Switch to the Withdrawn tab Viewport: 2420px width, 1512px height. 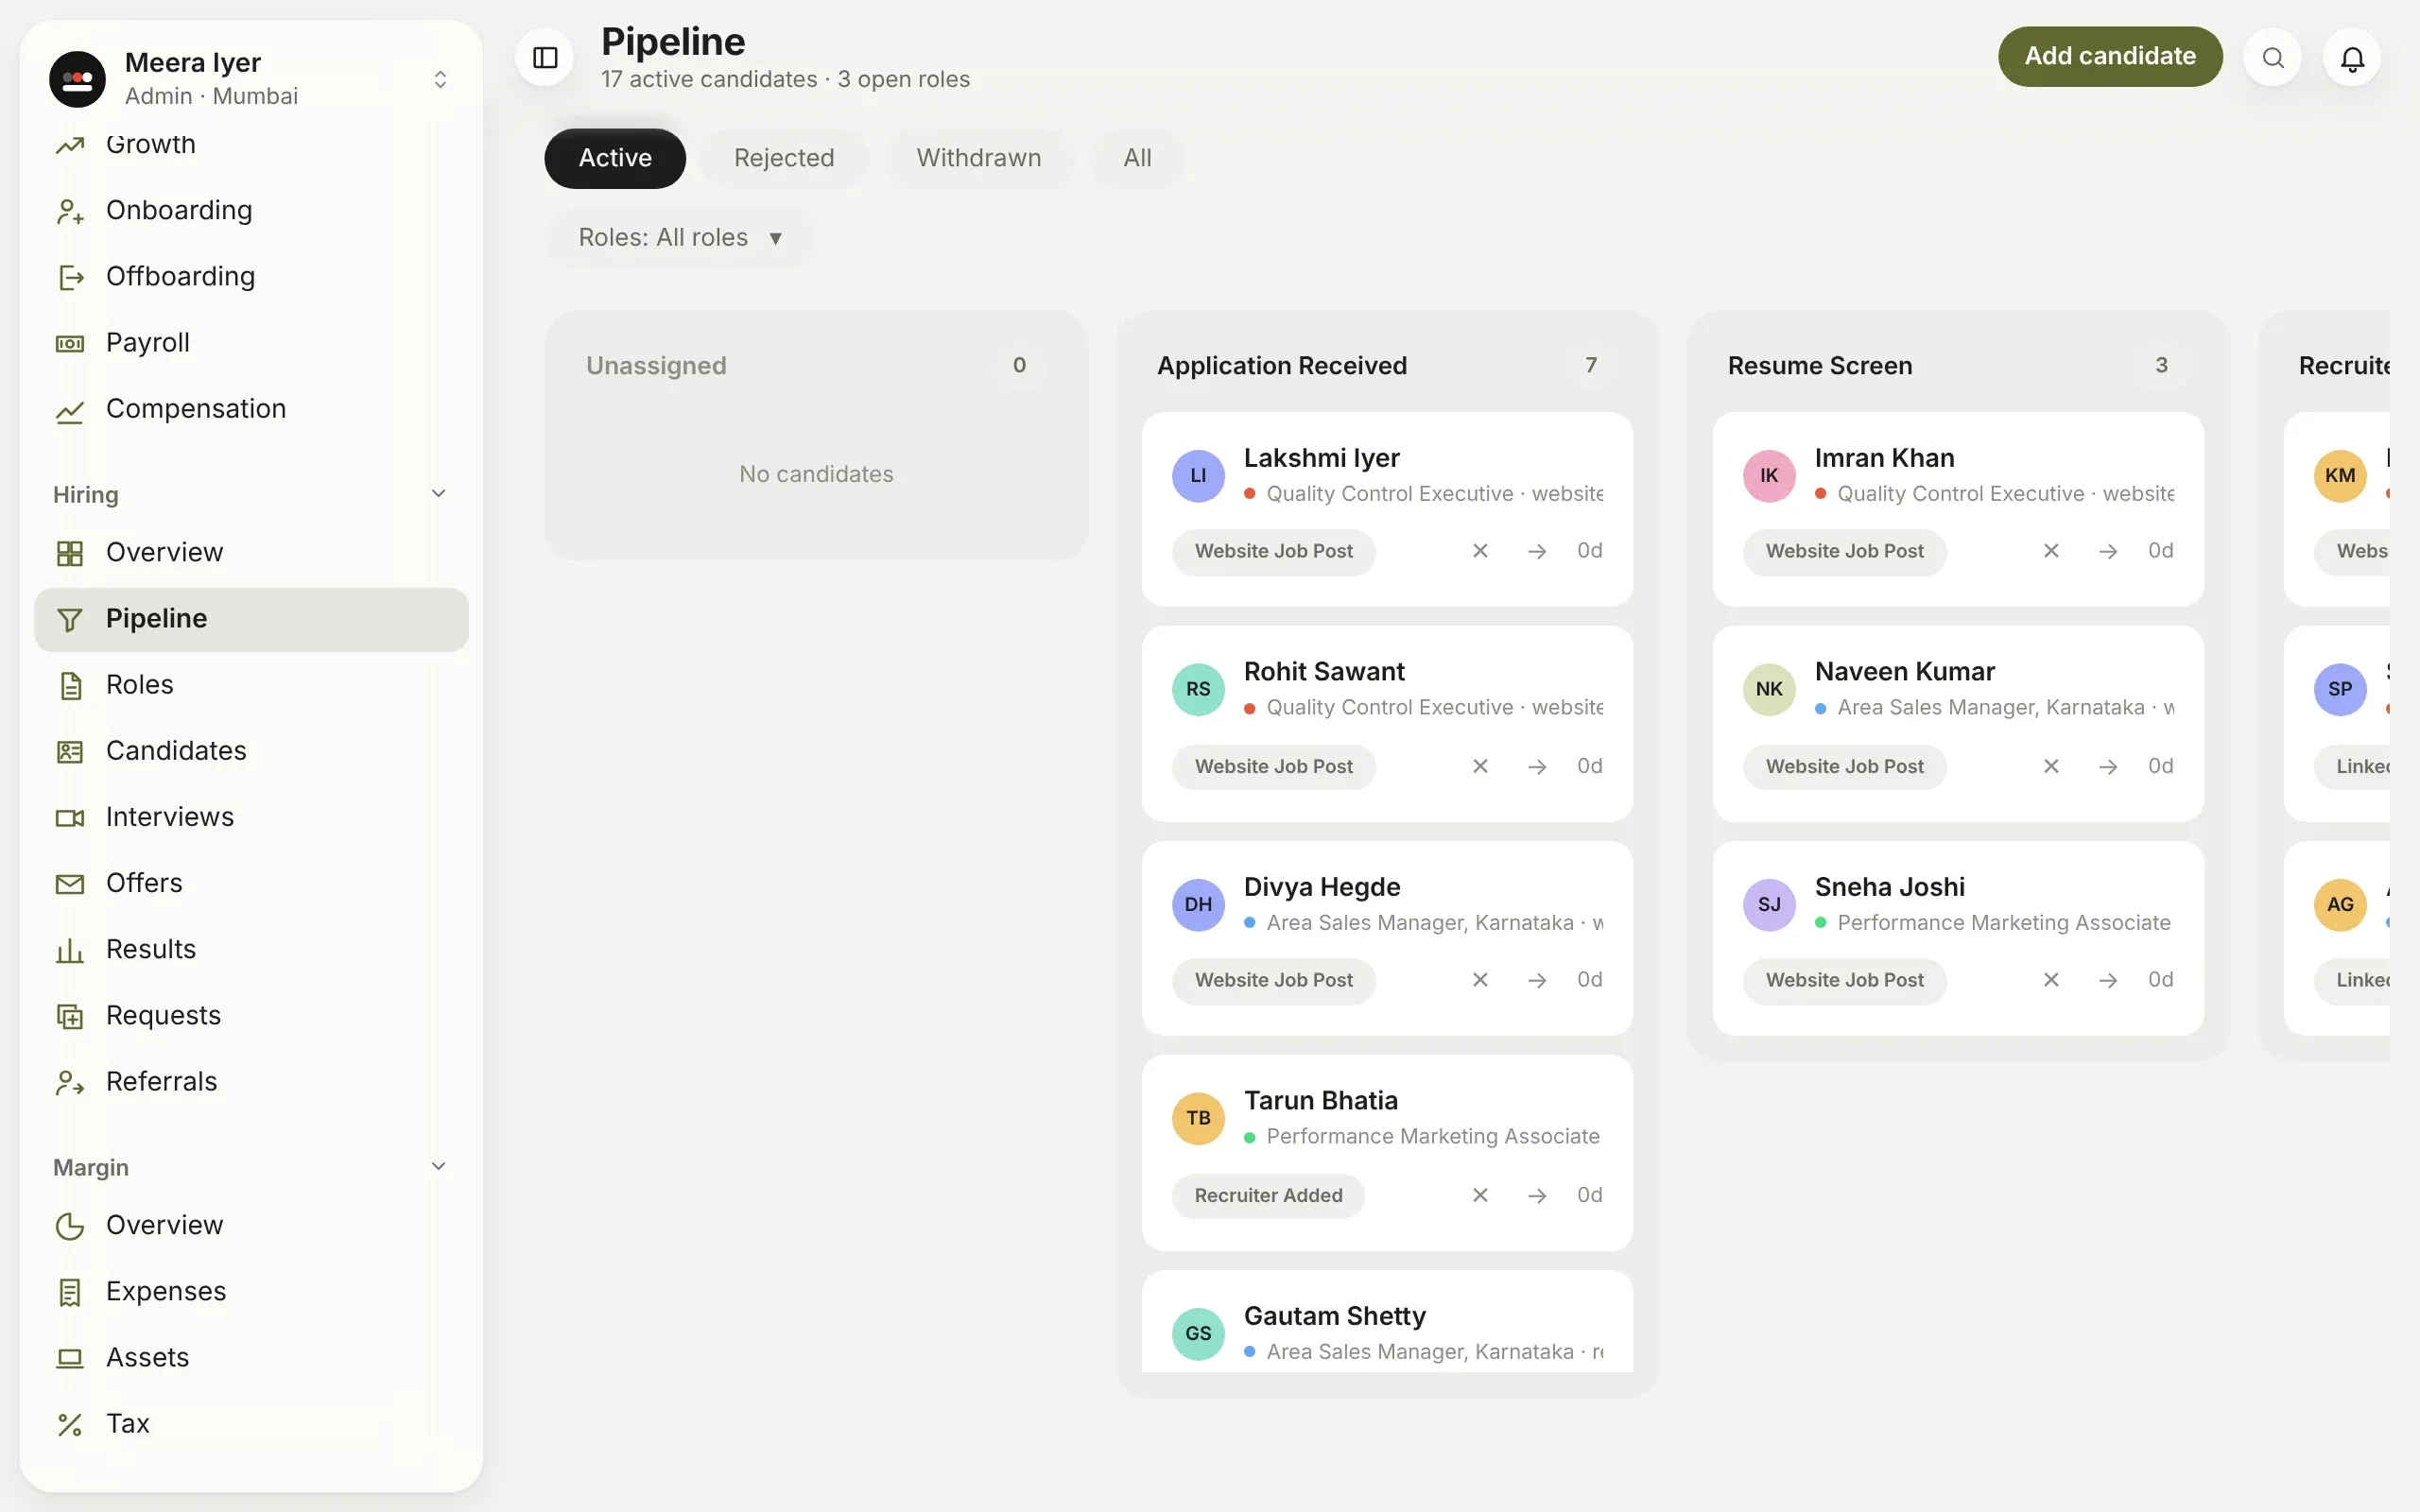(979, 158)
